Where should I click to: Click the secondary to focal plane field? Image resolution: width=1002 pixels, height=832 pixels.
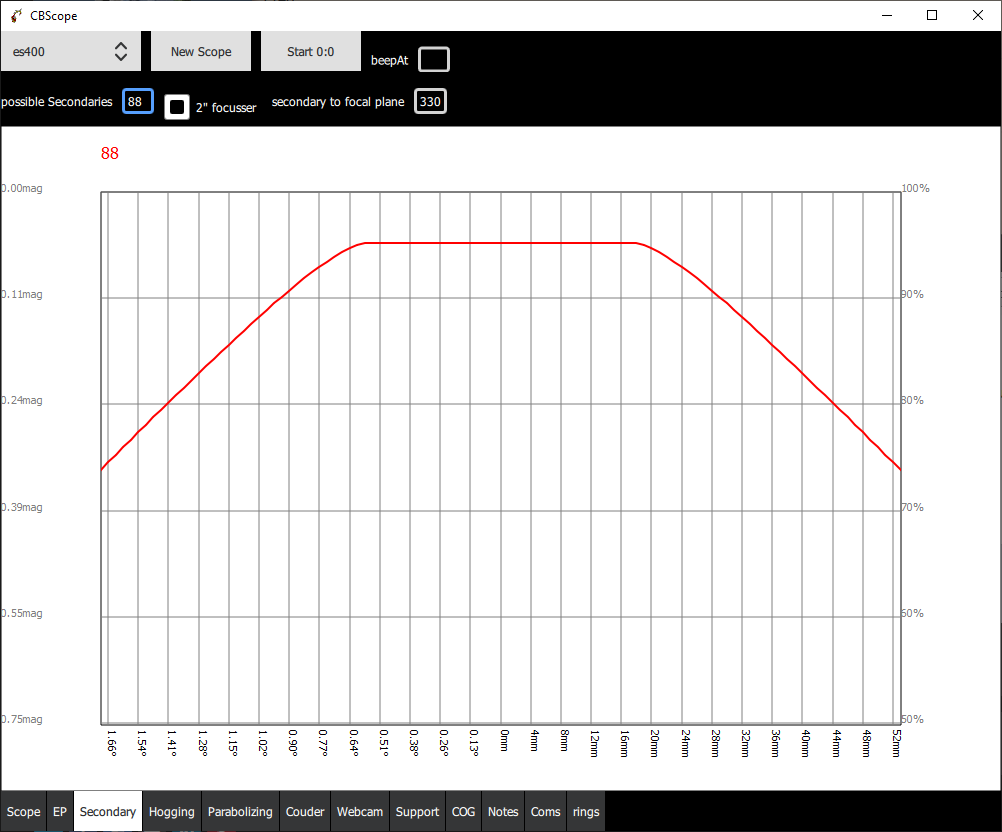pyautogui.click(x=430, y=102)
